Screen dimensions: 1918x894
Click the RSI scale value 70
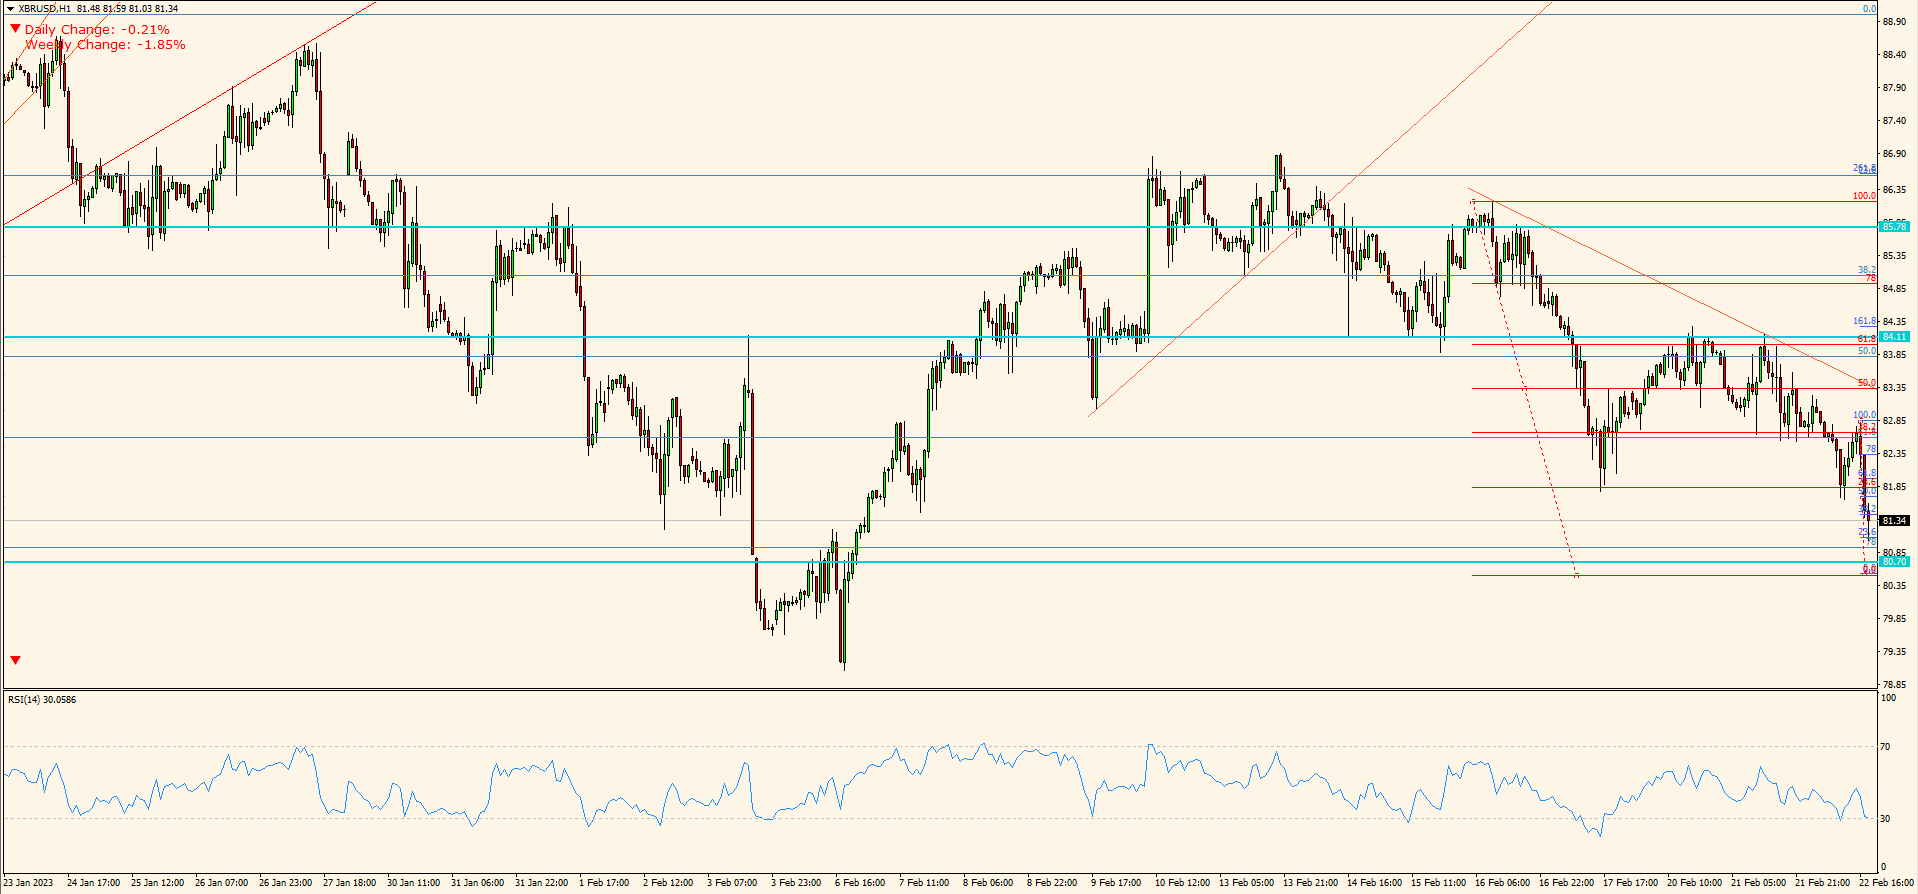[1885, 747]
